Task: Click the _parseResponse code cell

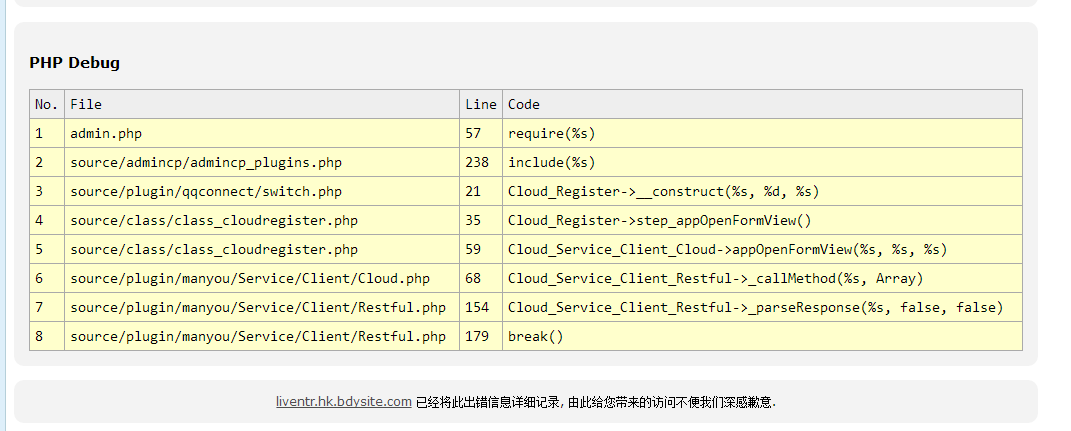Action: [762, 307]
